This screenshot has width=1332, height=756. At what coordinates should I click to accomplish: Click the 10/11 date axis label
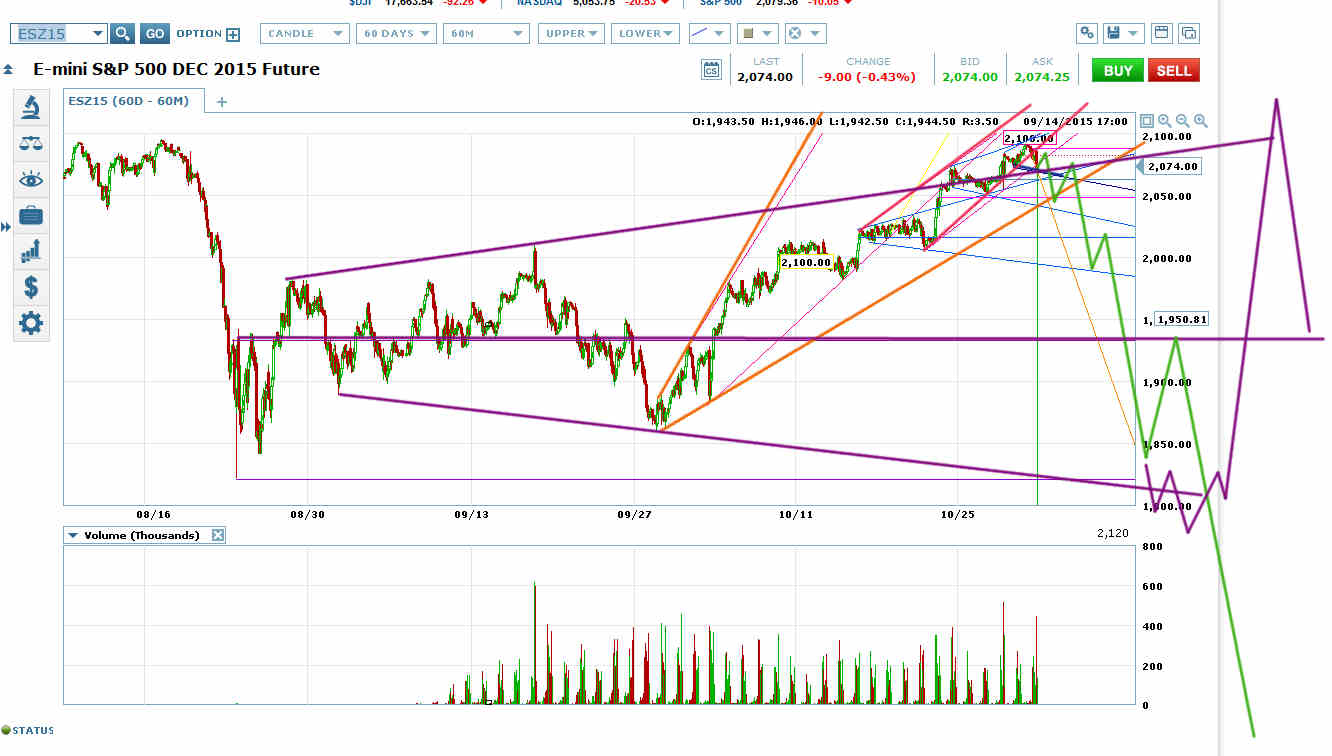pyautogui.click(x=795, y=515)
